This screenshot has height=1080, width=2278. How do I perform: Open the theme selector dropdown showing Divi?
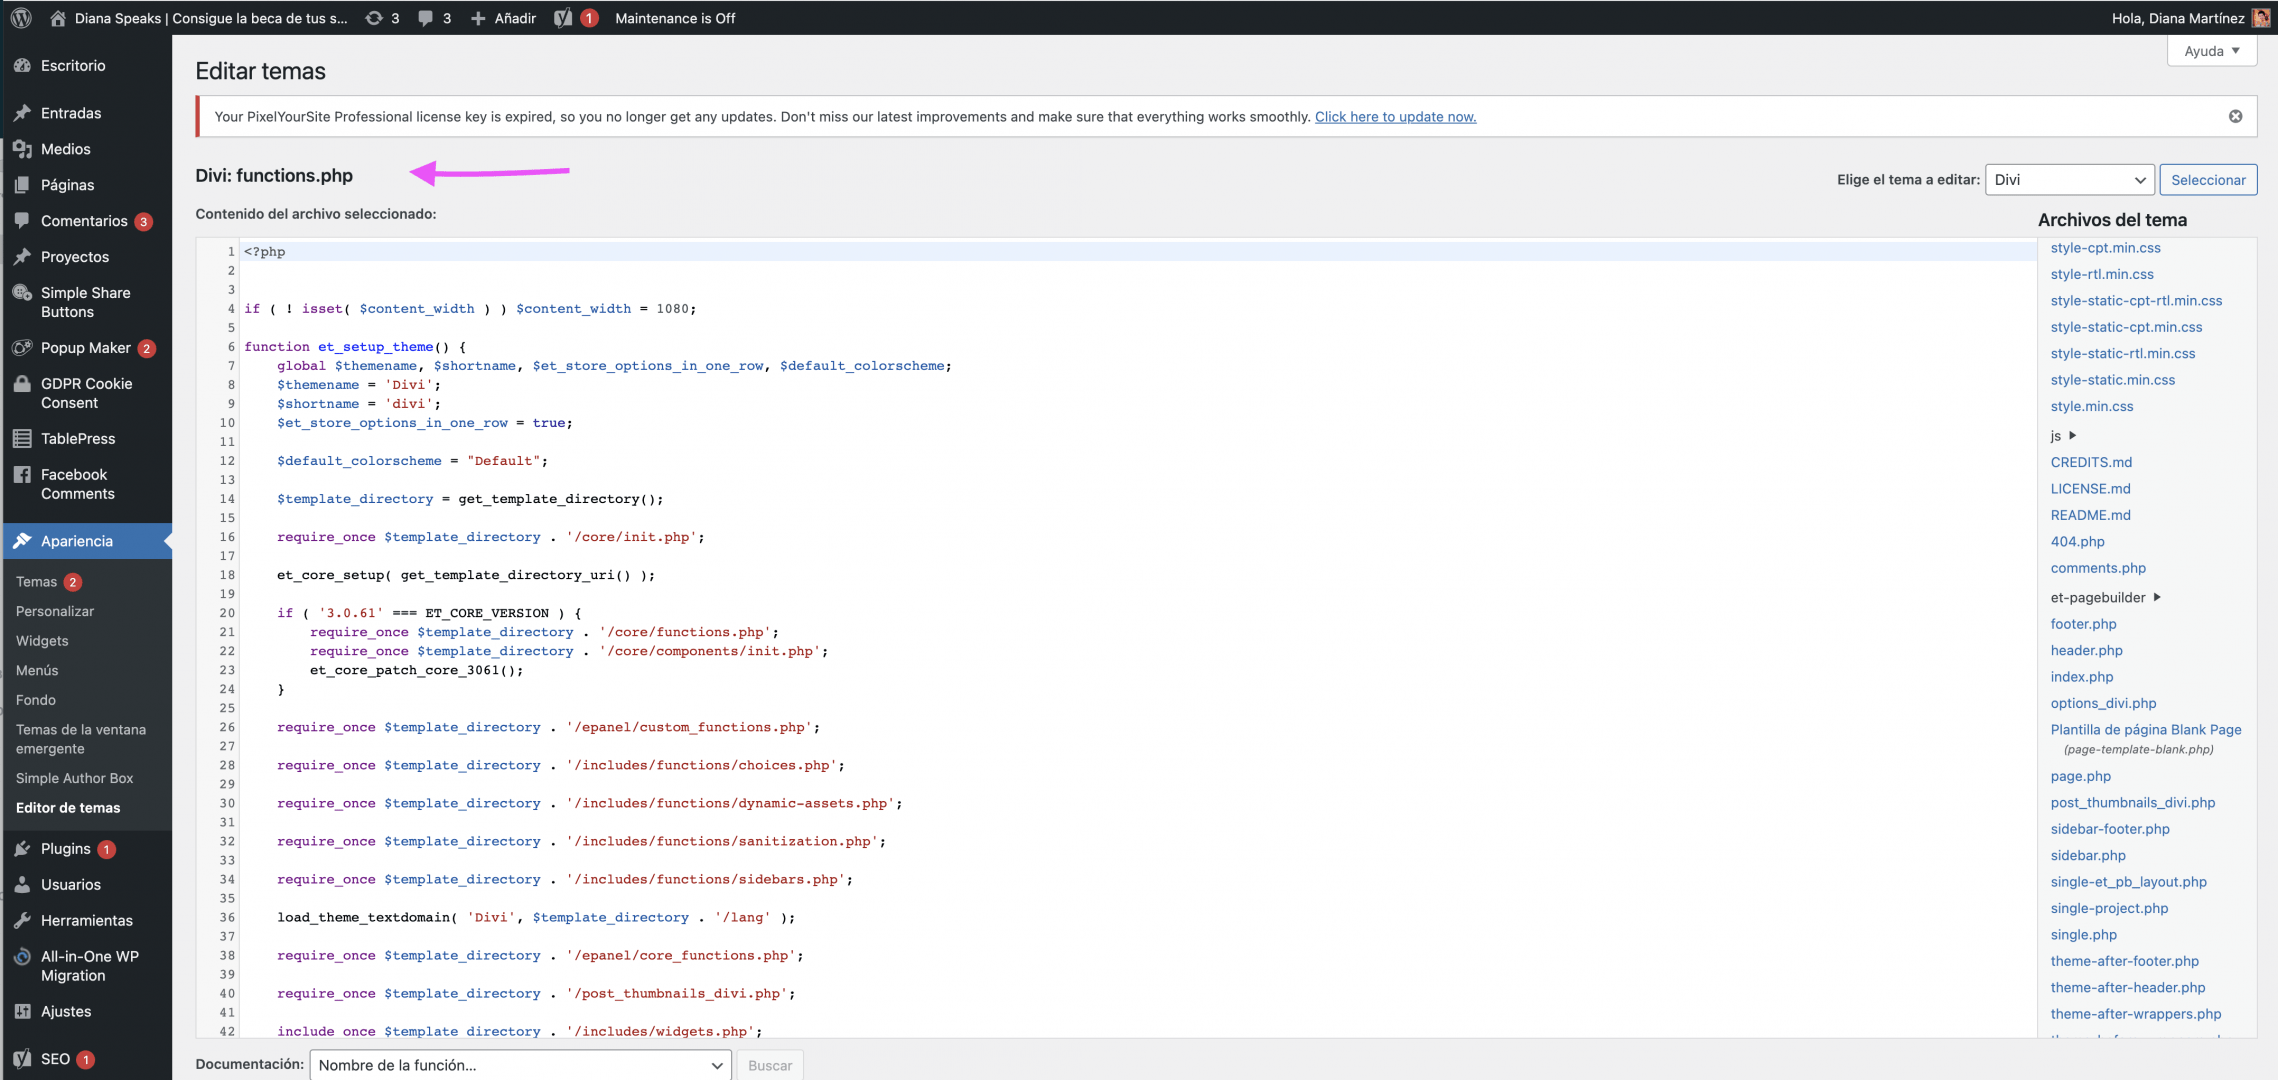pos(2069,180)
